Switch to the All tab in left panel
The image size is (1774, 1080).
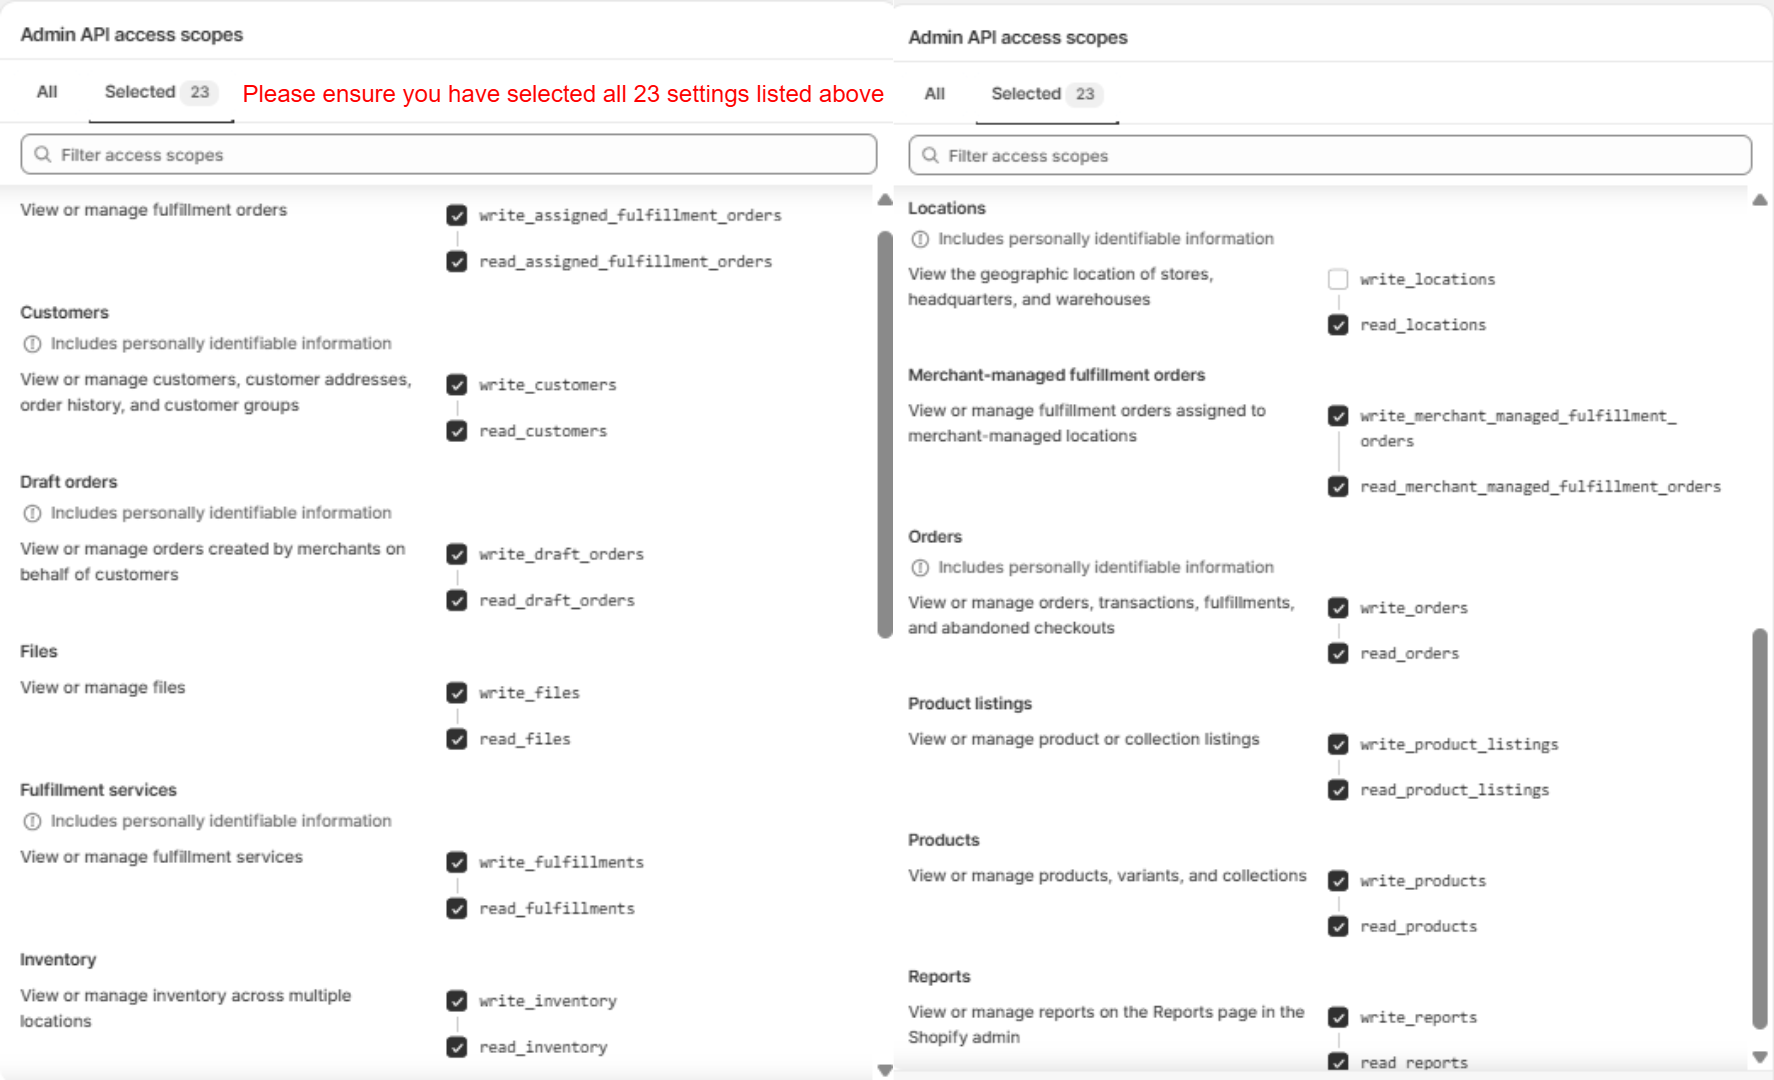click(x=47, y=92)
